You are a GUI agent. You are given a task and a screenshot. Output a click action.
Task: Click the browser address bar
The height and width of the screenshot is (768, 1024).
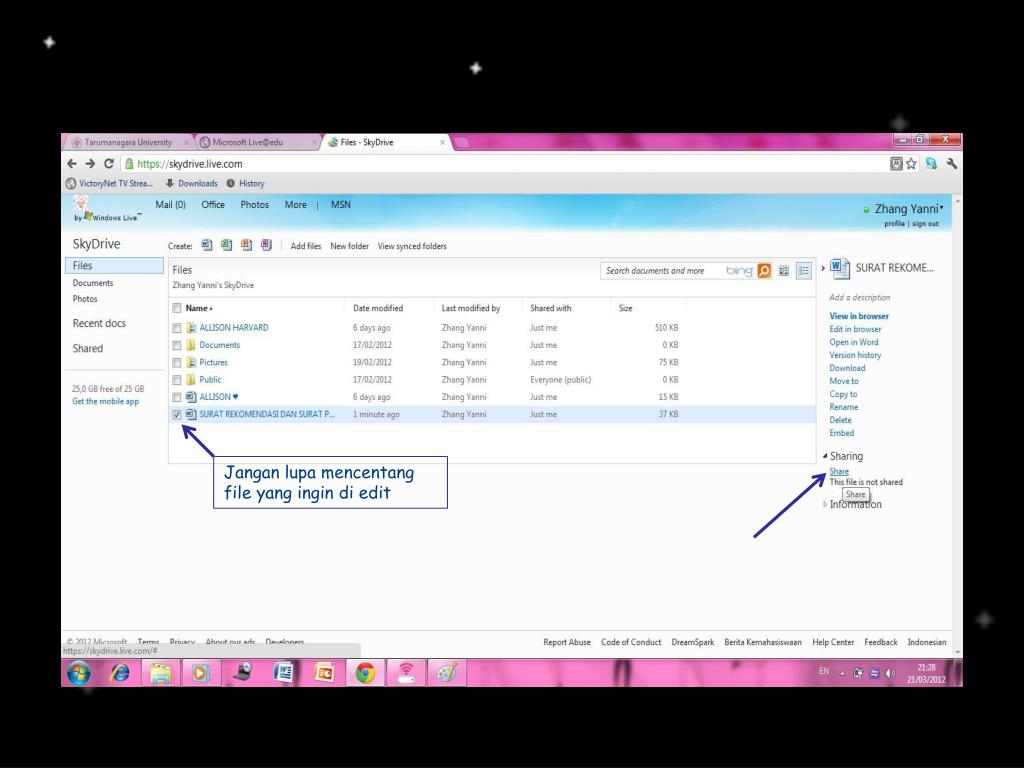(x=503, y=164)
